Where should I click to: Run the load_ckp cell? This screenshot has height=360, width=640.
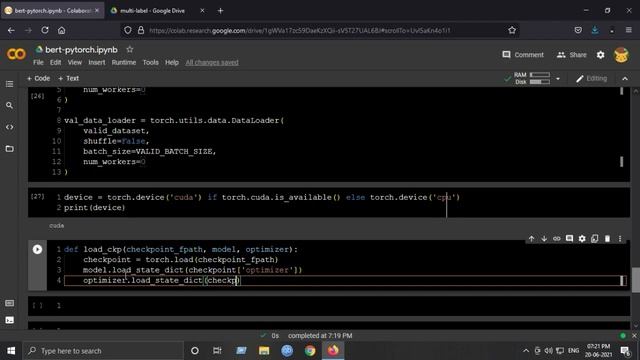pyautogui.click(x=37, y=249)
